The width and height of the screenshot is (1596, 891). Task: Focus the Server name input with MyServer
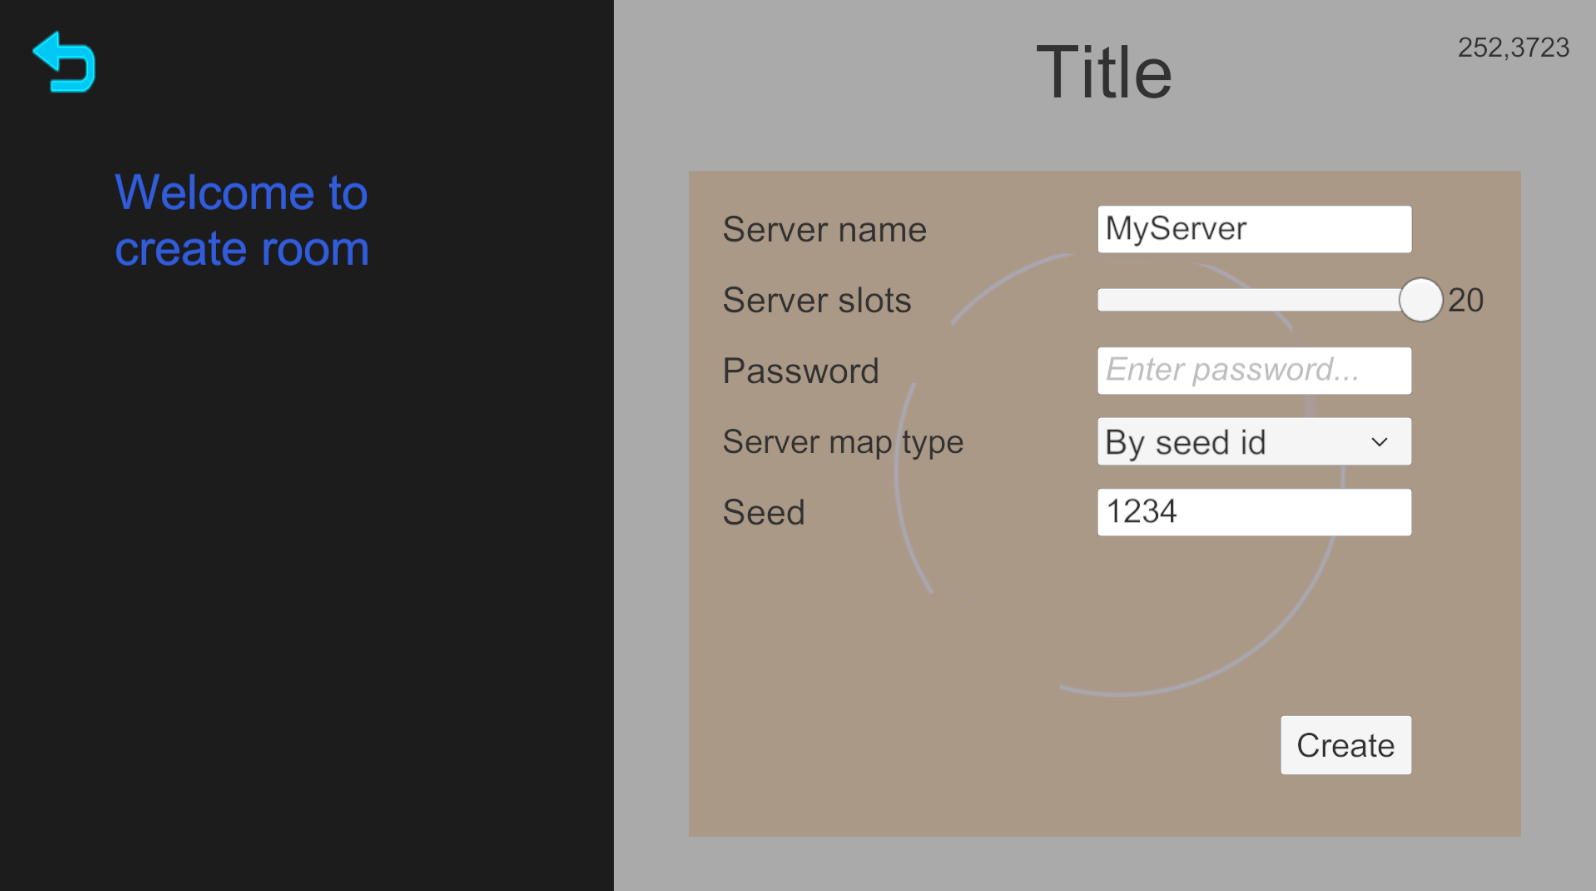click(1254, 229)
